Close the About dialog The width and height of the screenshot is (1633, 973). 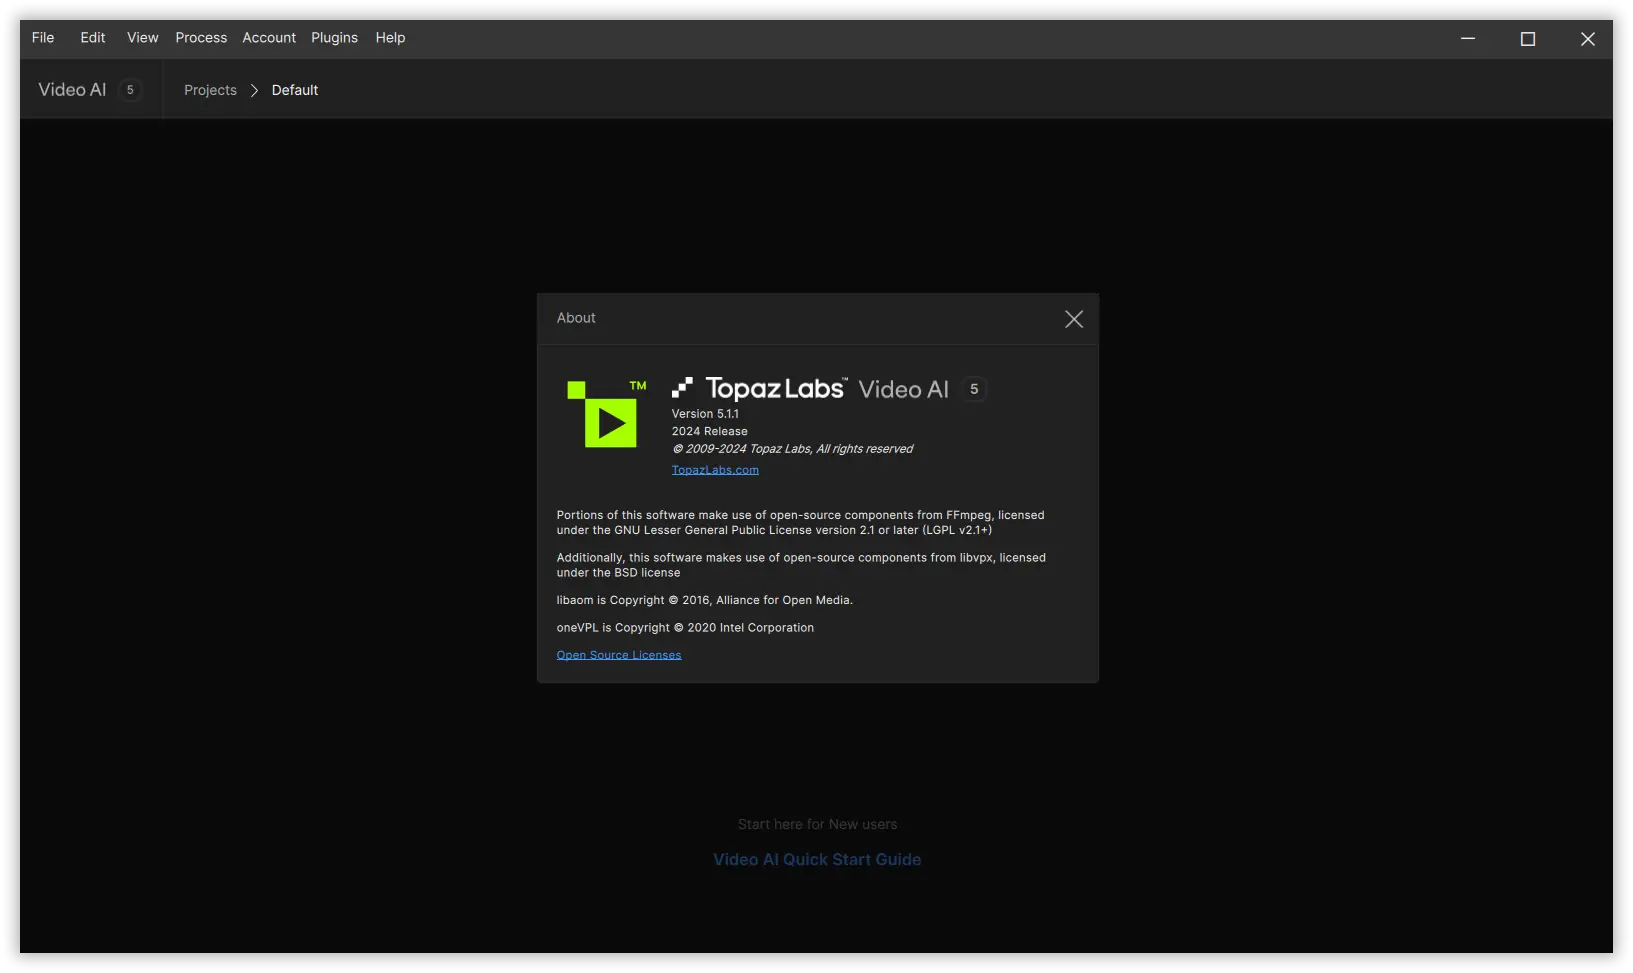(x=1074, y=319)
